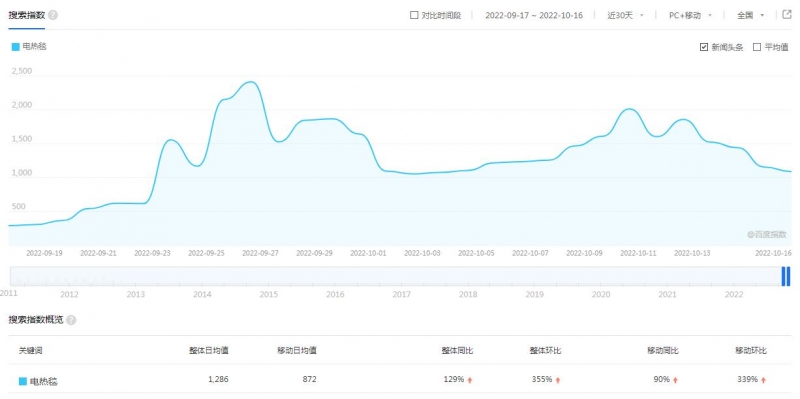Click red up arrow next to 339%
Viewport: 800px width, 399px height.
click(763, 380)
